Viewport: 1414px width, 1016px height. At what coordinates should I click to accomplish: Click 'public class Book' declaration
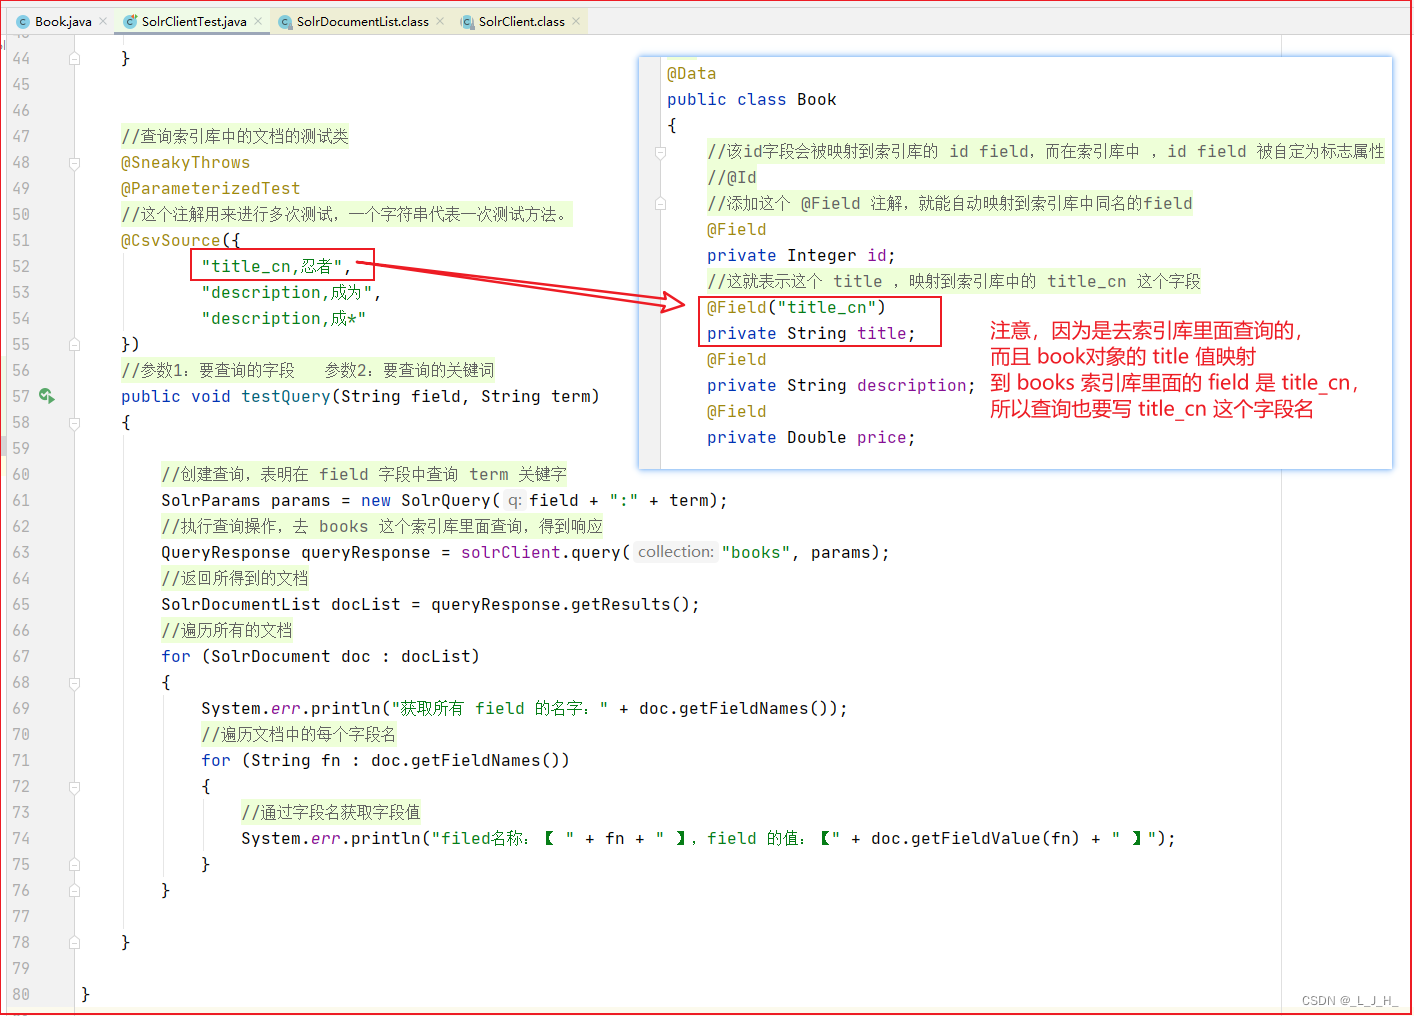pyautogui.click(x=752, y=99)
